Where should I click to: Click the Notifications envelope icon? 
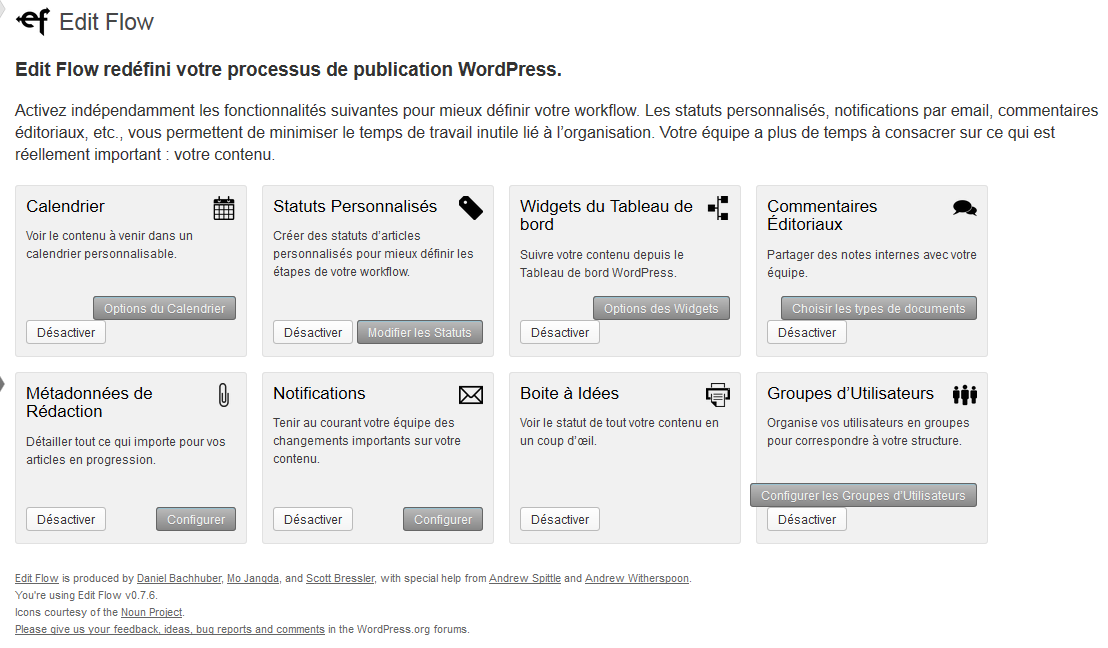click(471, 395)
